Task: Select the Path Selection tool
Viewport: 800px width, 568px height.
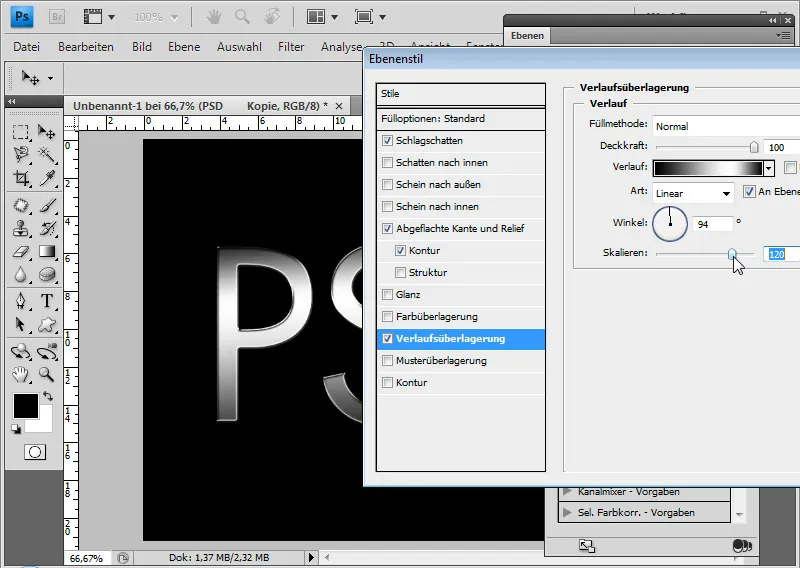Action: (x=20, y=324)
